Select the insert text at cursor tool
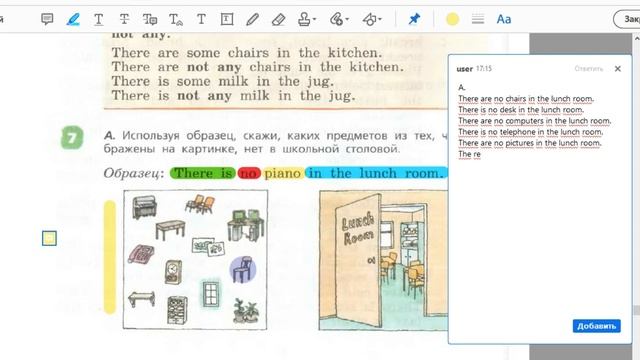Viewport: 640px width, 360px height. (176, 19)
